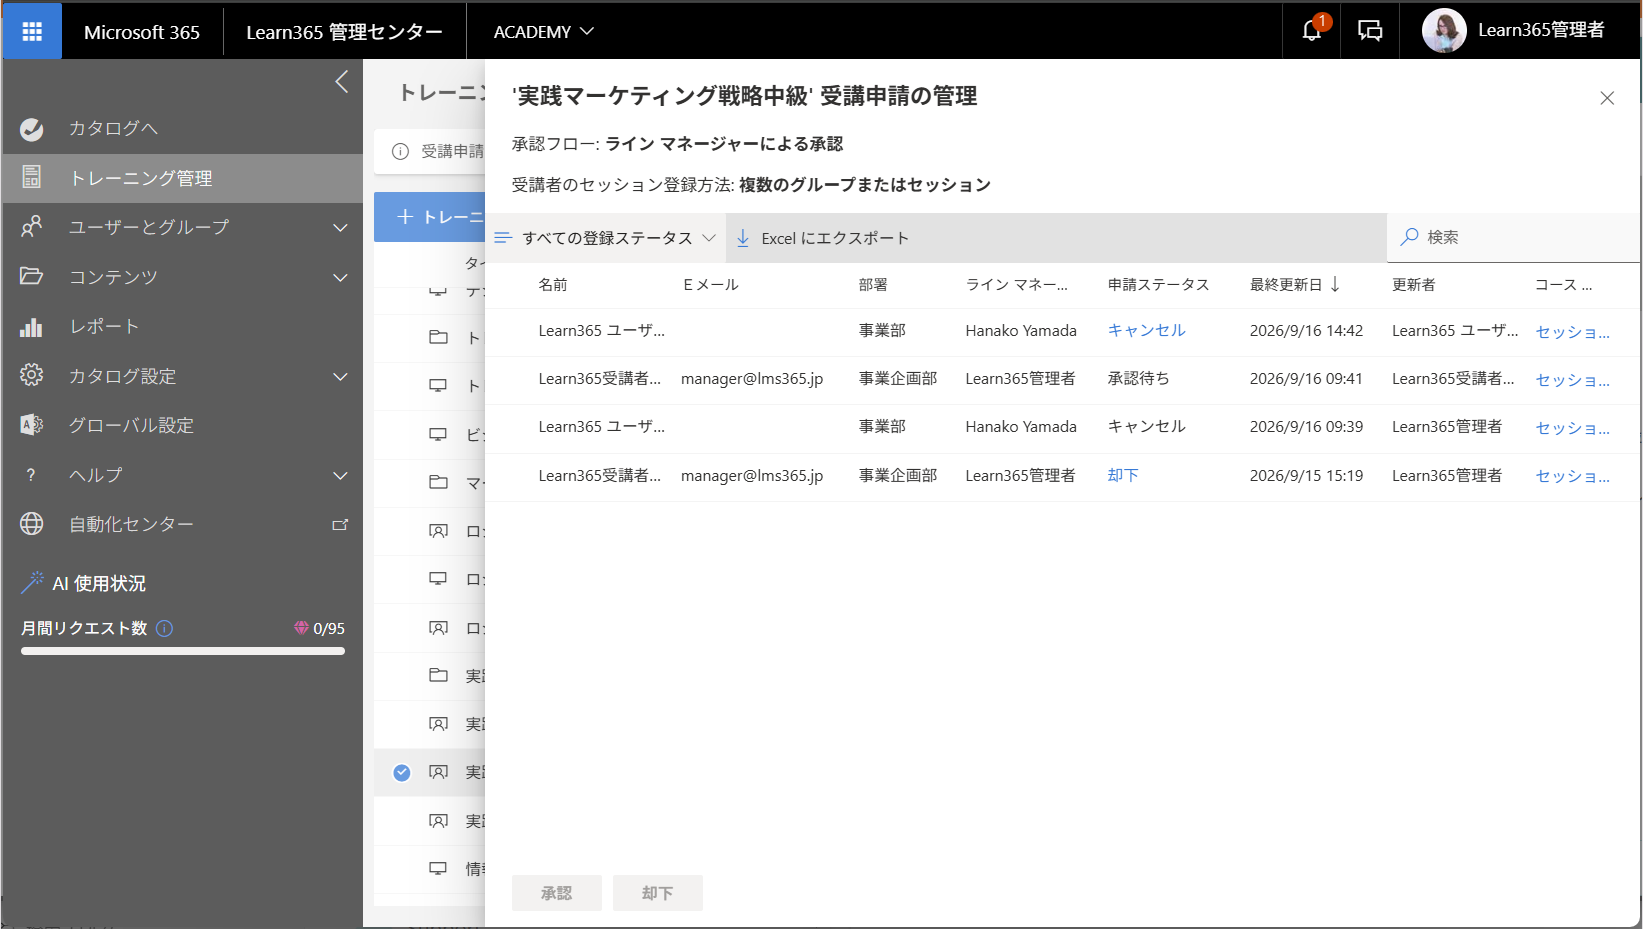Collapse the left sidebar with arrow icon
The image size is (1643, 929).
[x=342, y=81]
